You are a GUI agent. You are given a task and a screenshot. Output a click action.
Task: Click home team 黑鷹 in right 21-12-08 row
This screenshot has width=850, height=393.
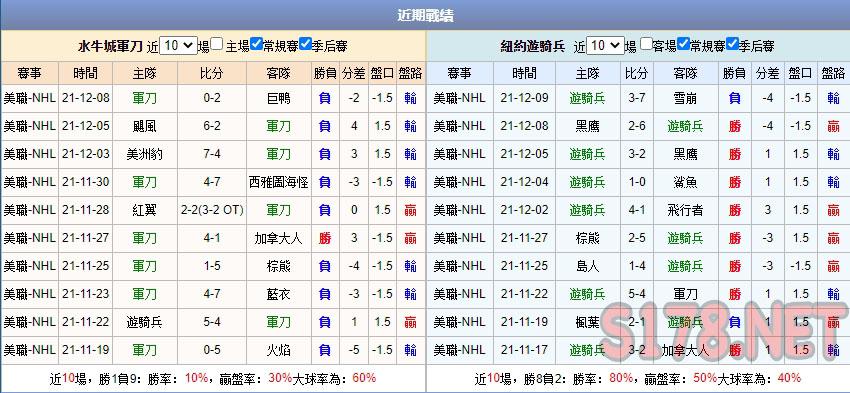point(588,126)
